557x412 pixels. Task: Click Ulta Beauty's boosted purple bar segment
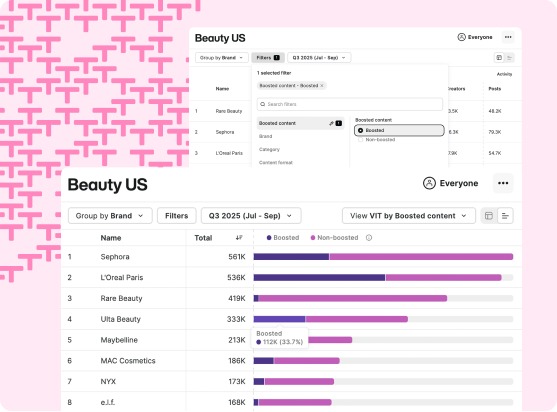pyautogui.click(x=279, y=319)
